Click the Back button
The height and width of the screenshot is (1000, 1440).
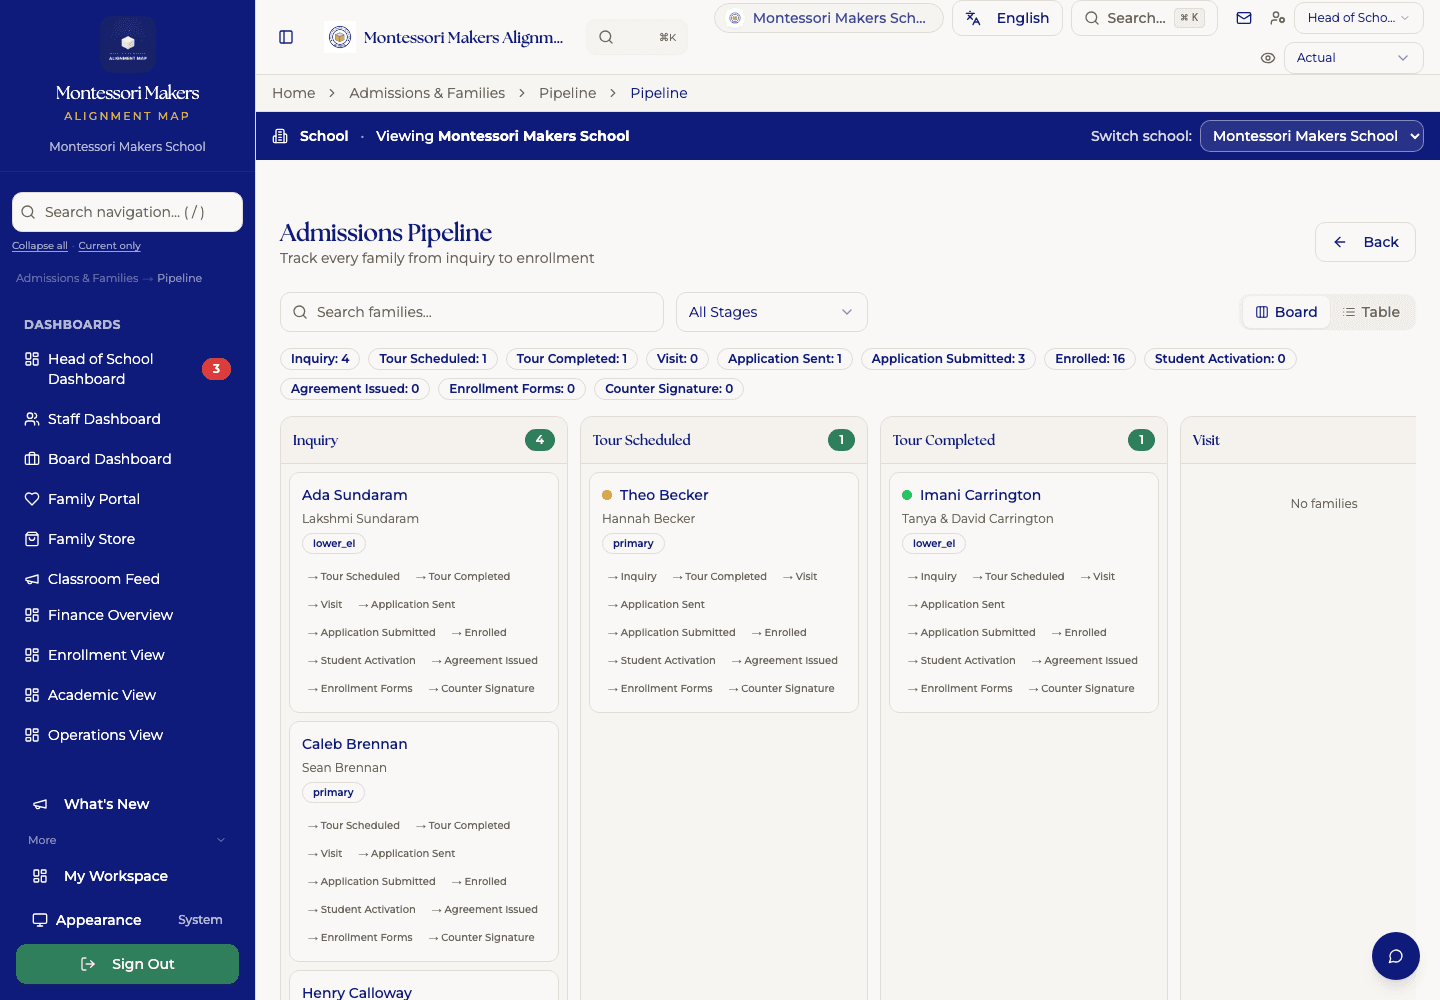coord(1365,242)
